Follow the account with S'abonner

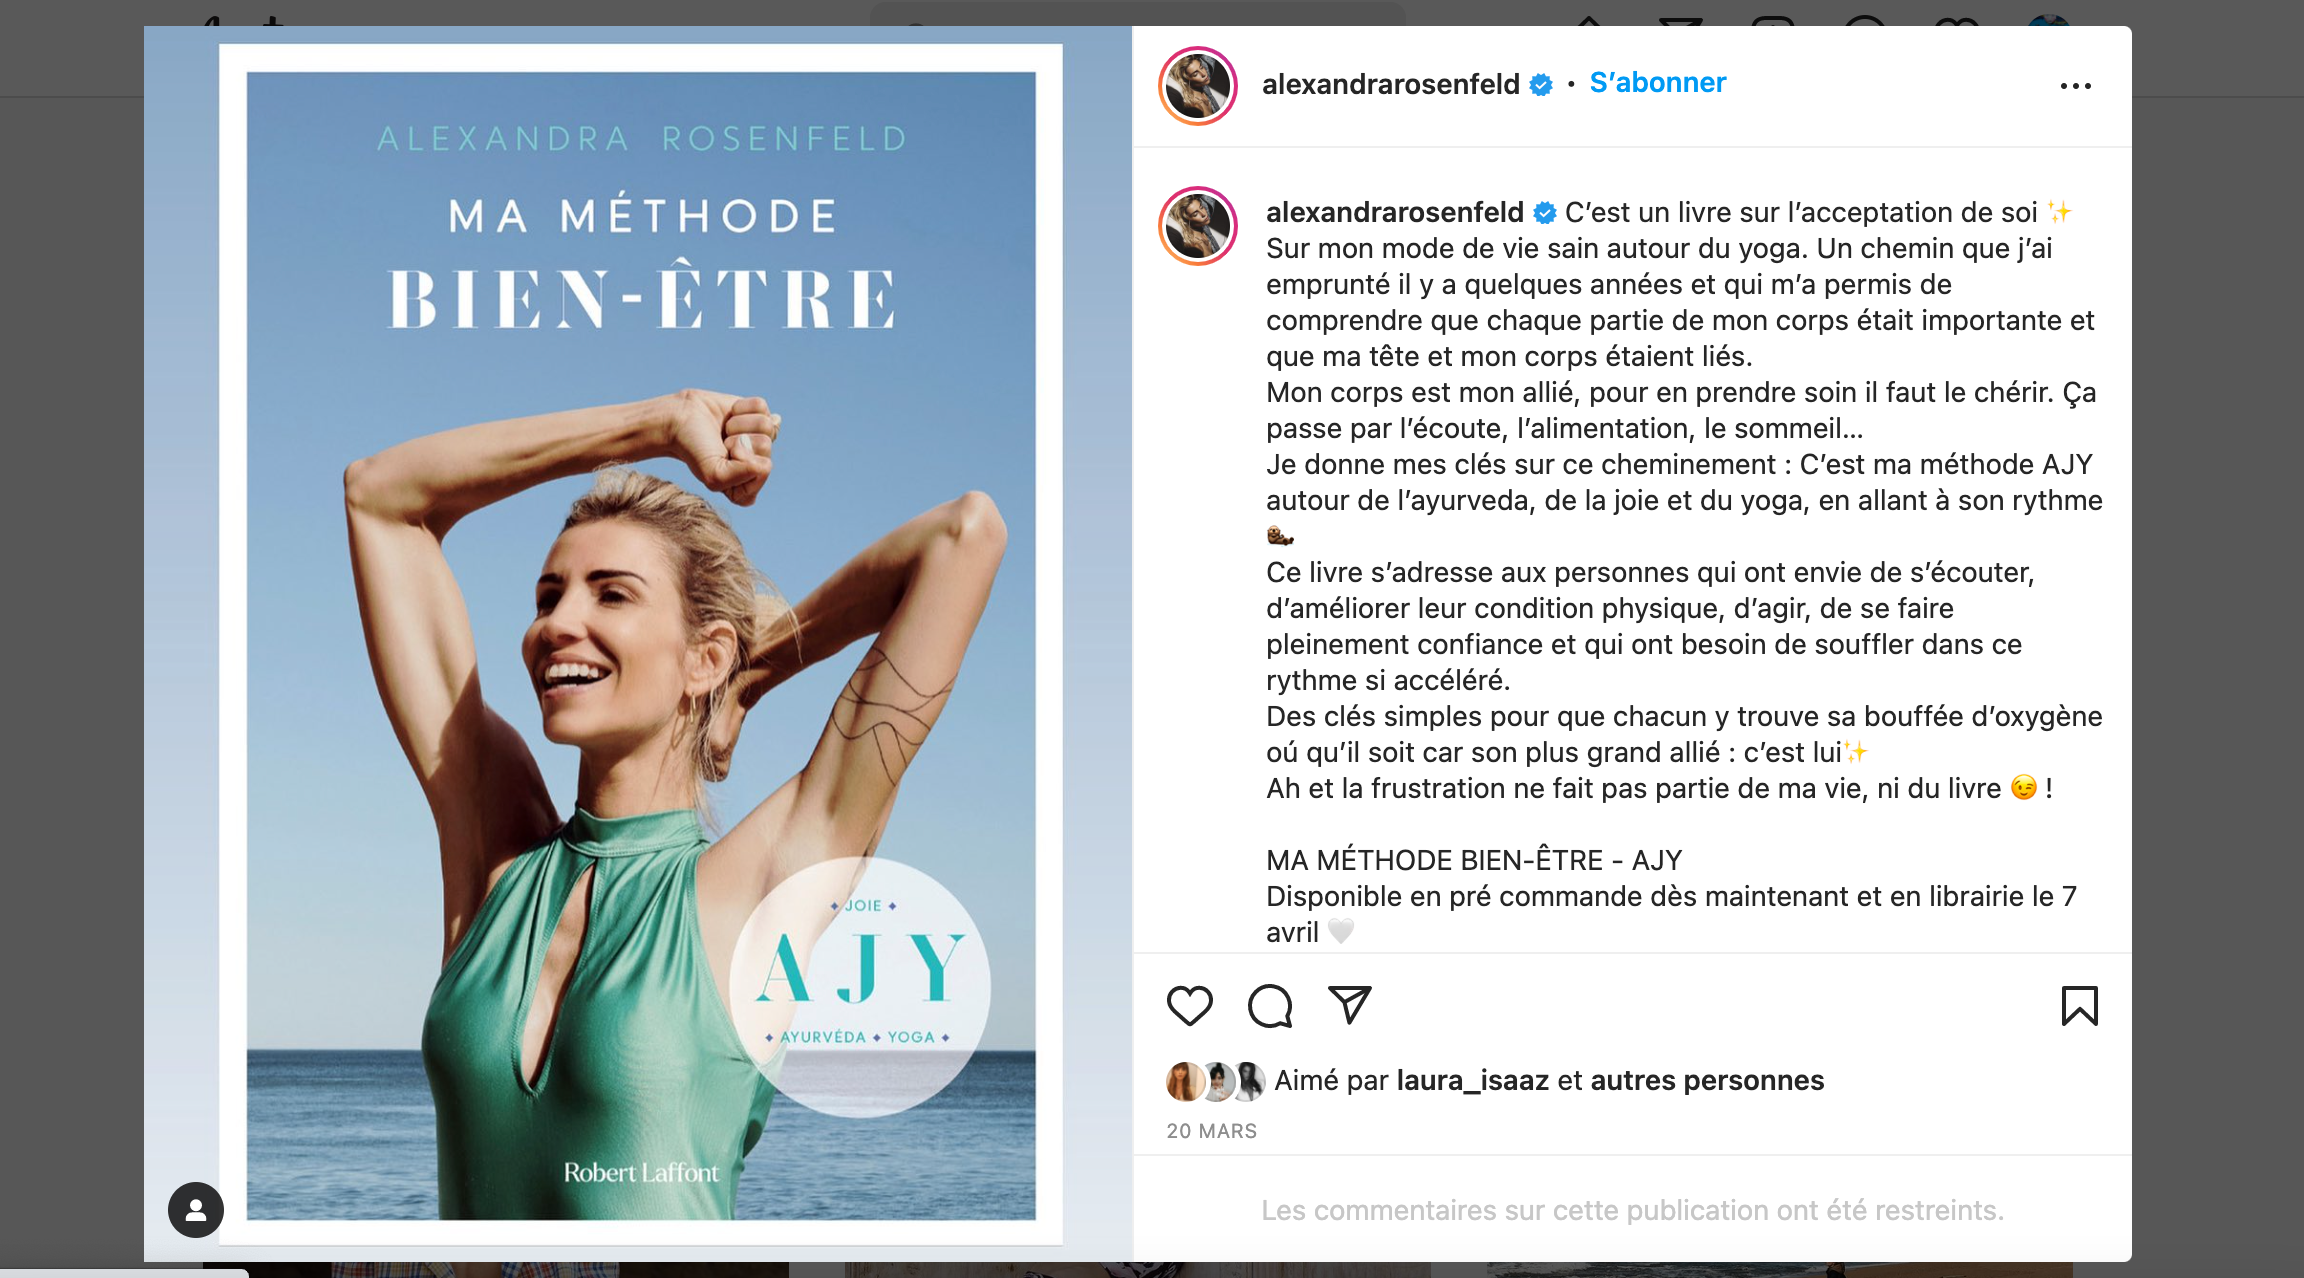tap(1657, 83)
